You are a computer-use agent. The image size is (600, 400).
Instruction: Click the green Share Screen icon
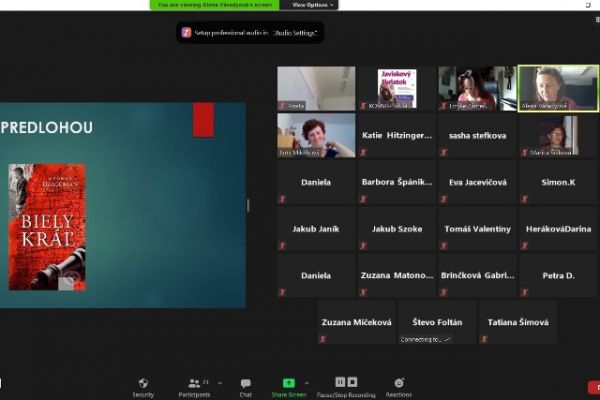[x=288, y=383]
